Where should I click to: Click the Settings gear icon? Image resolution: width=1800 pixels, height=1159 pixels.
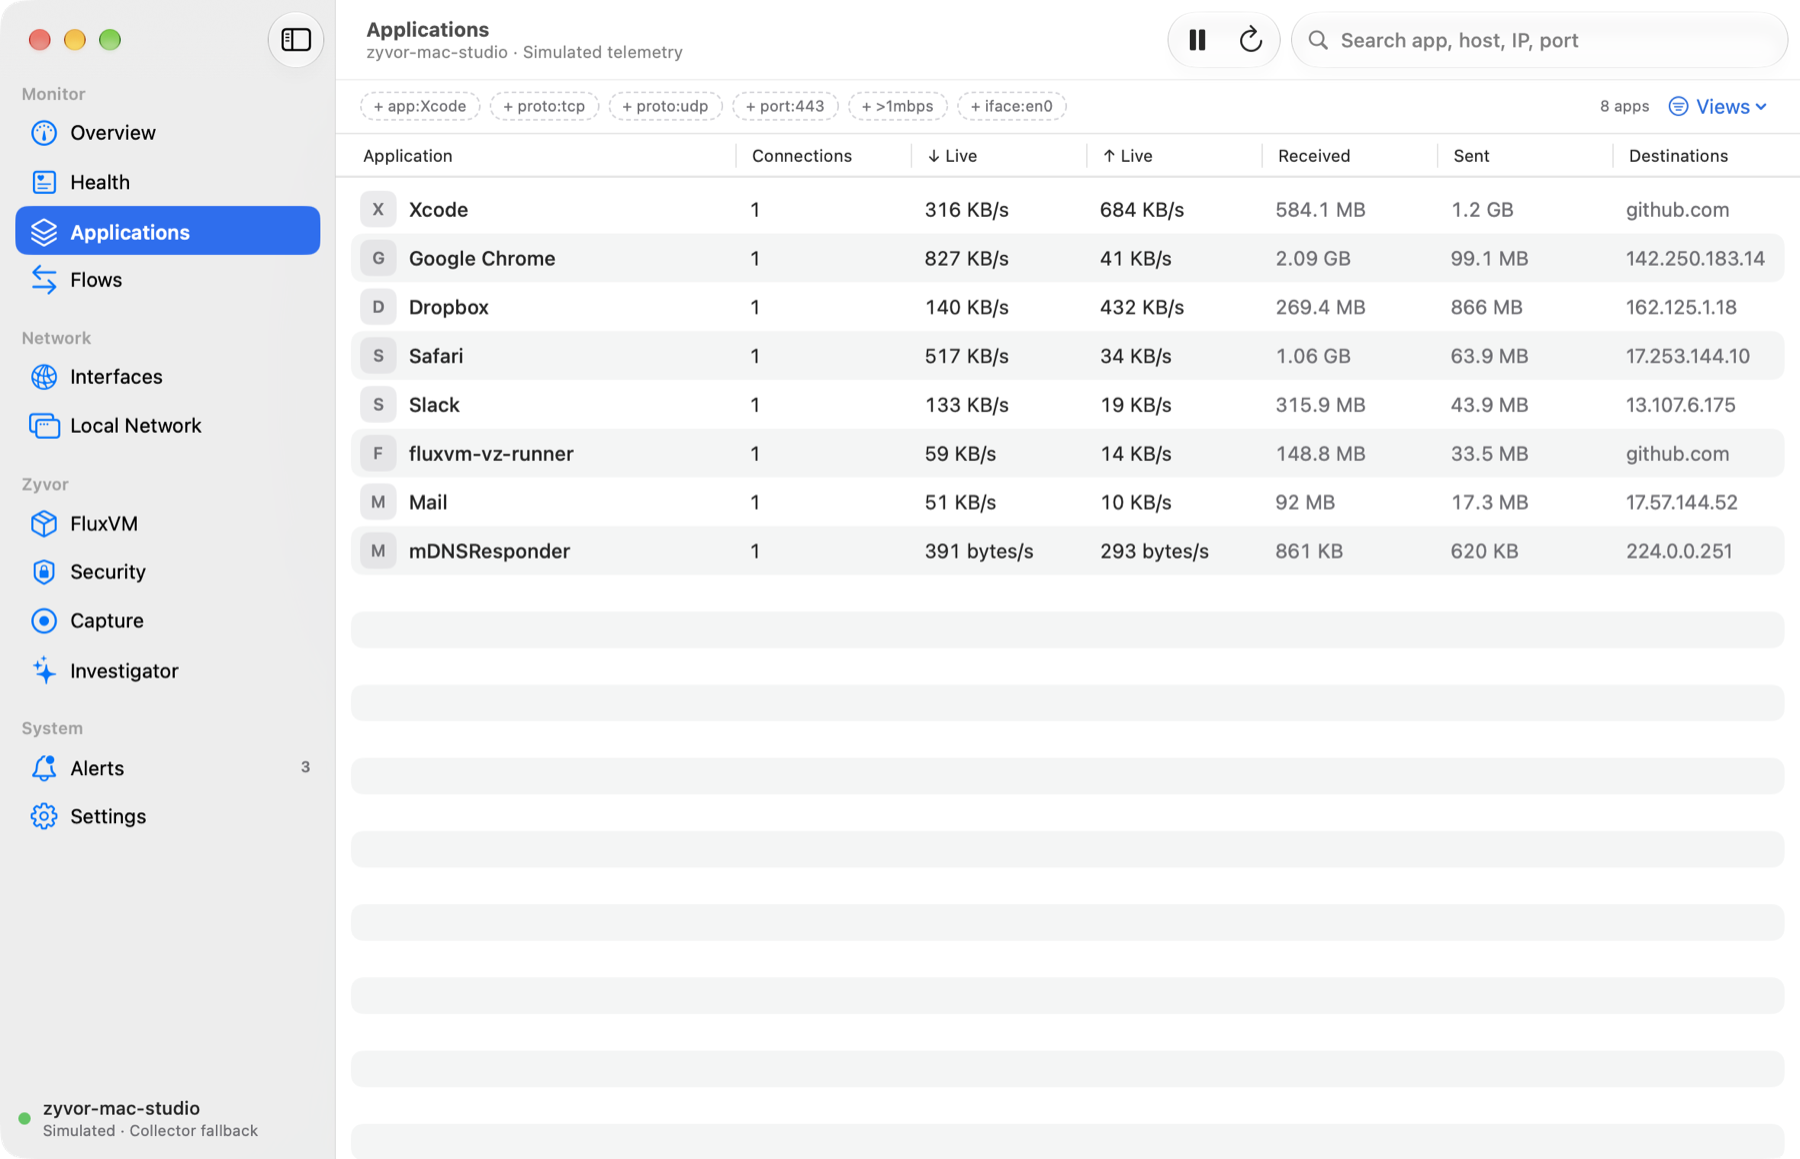[x=44, y=817]
